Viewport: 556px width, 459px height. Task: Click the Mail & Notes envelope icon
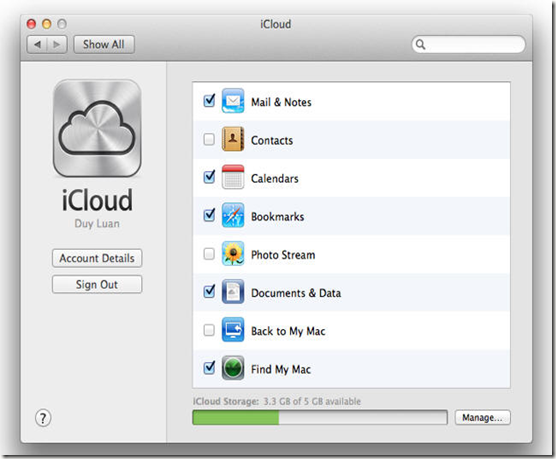233,101
